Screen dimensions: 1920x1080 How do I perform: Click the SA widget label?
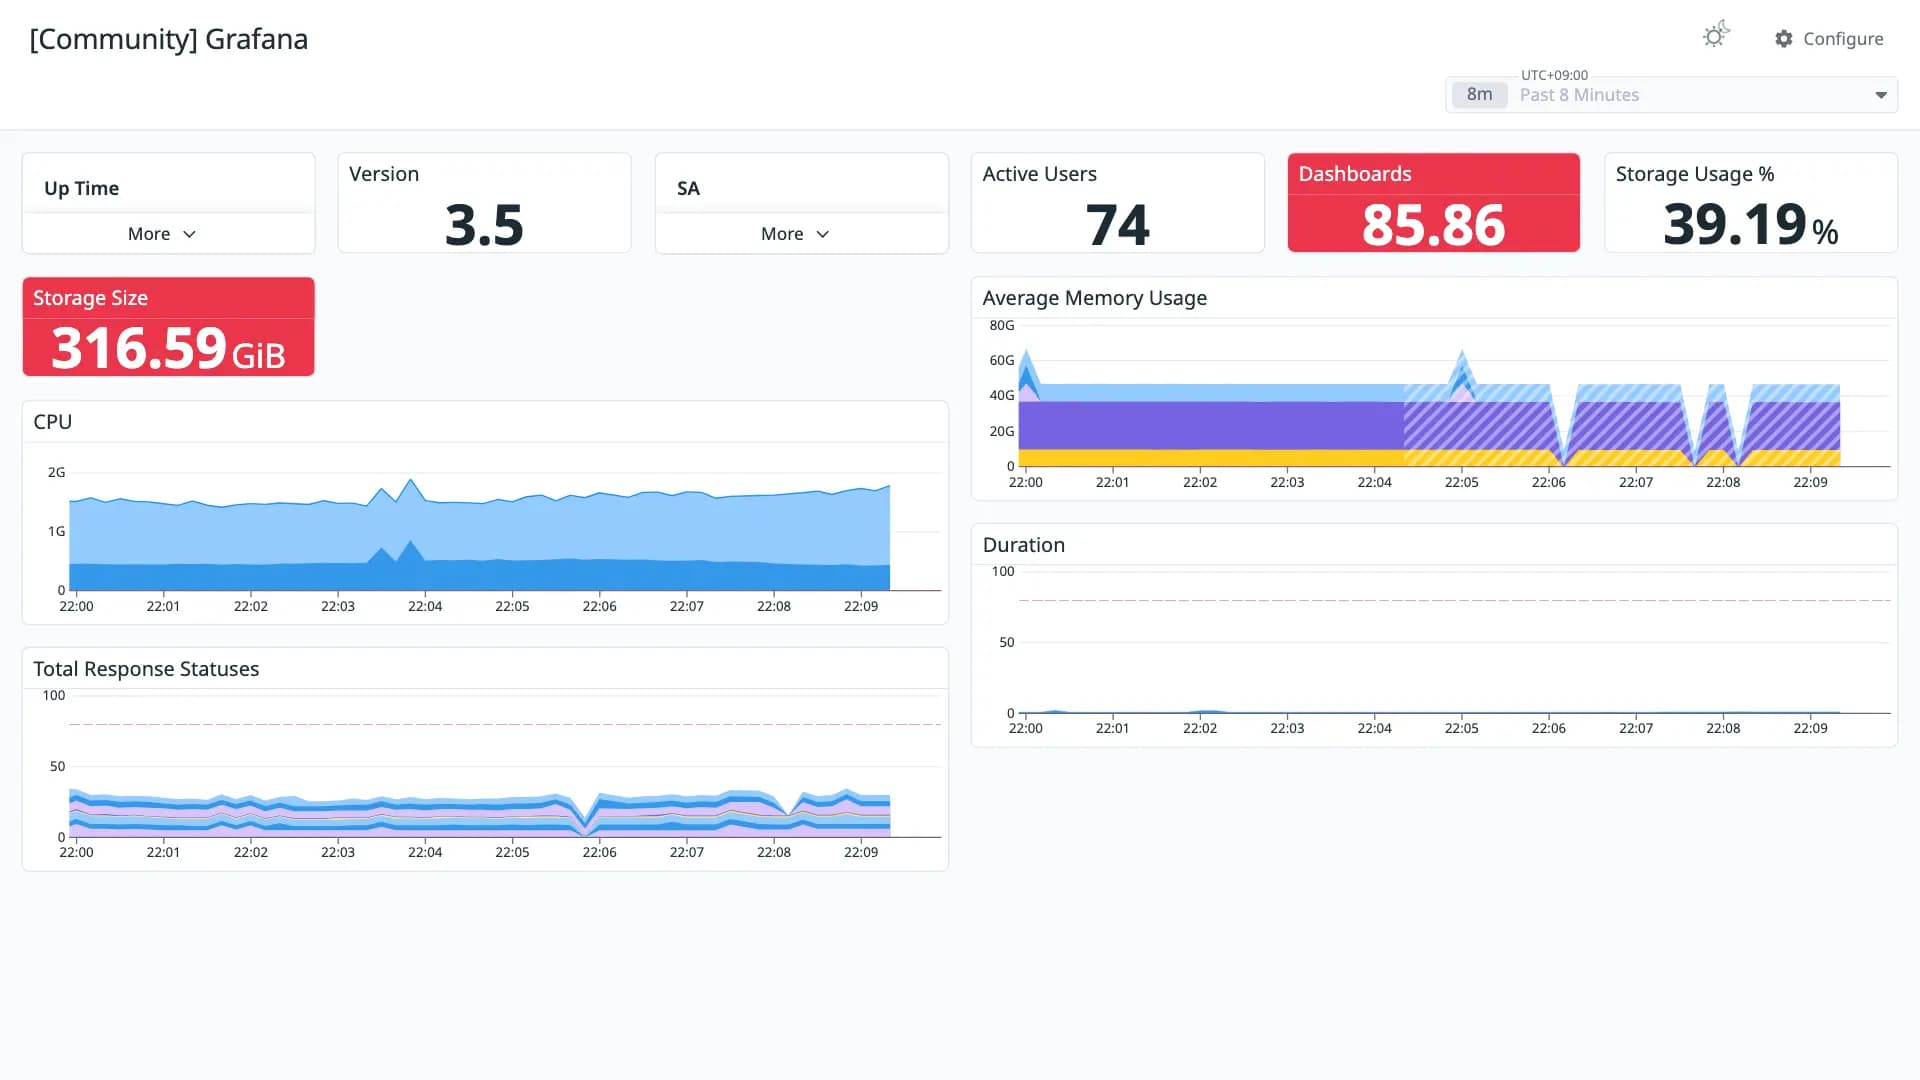688,188
